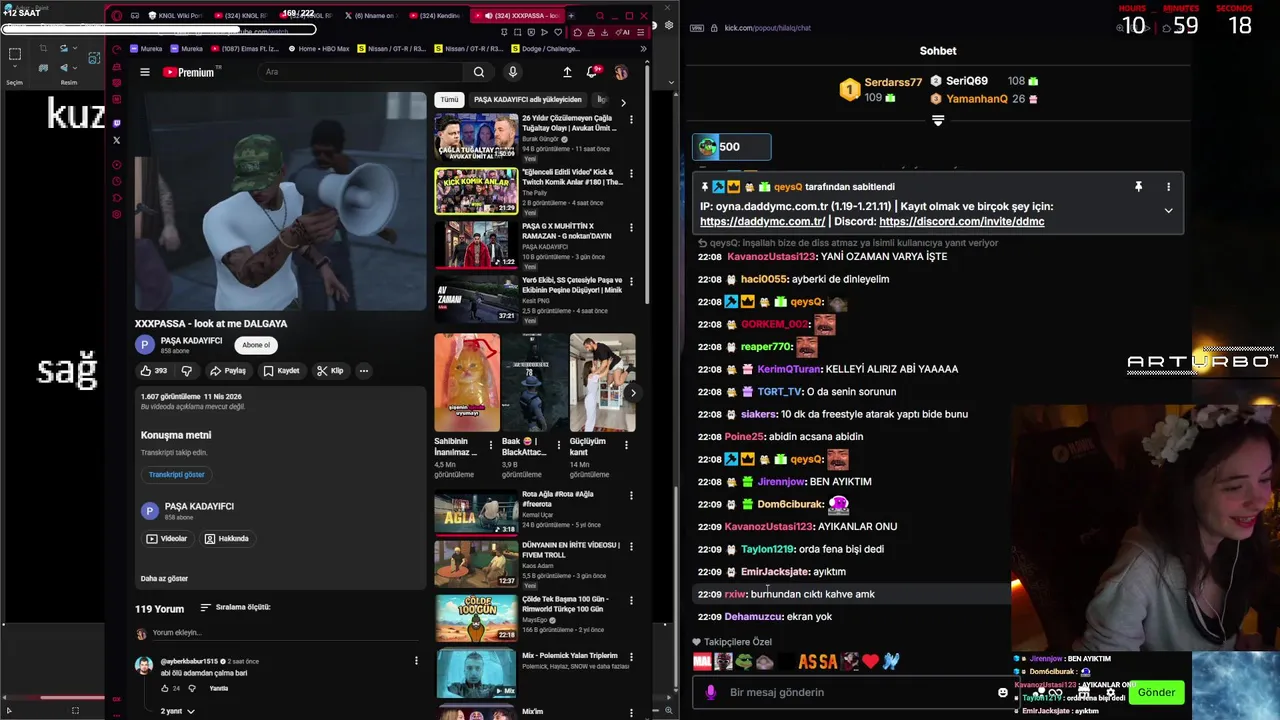
Task: Send chat message with Gönder button
Action: (1156, 692)
